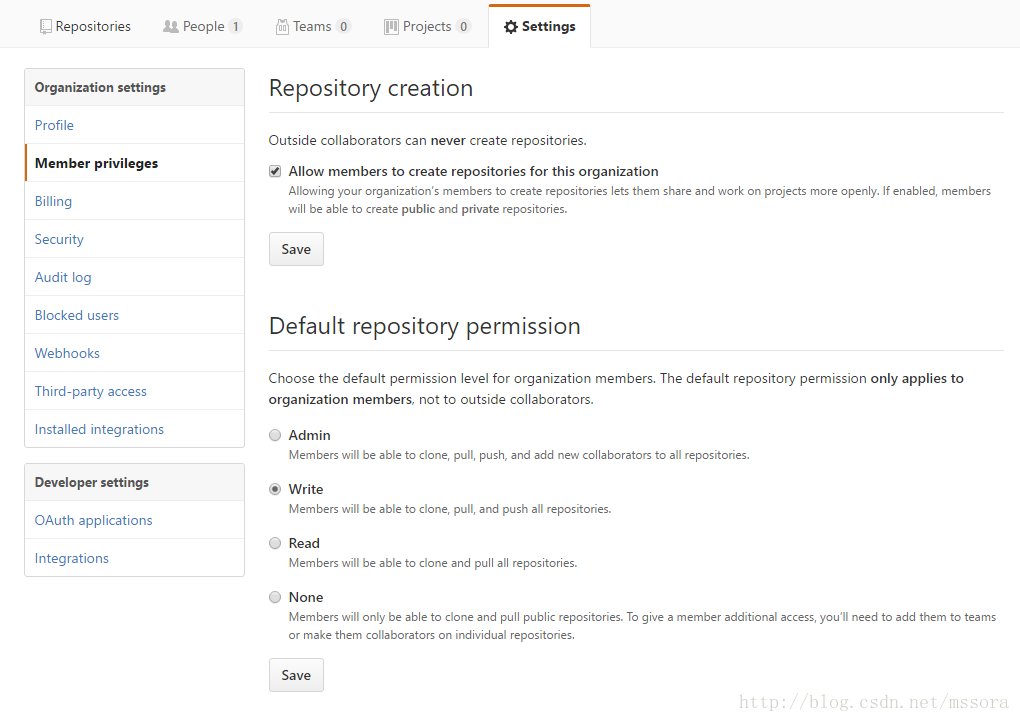Open the Member privileges section
The width and height of the screenshot is (1020, 722).
96,162
